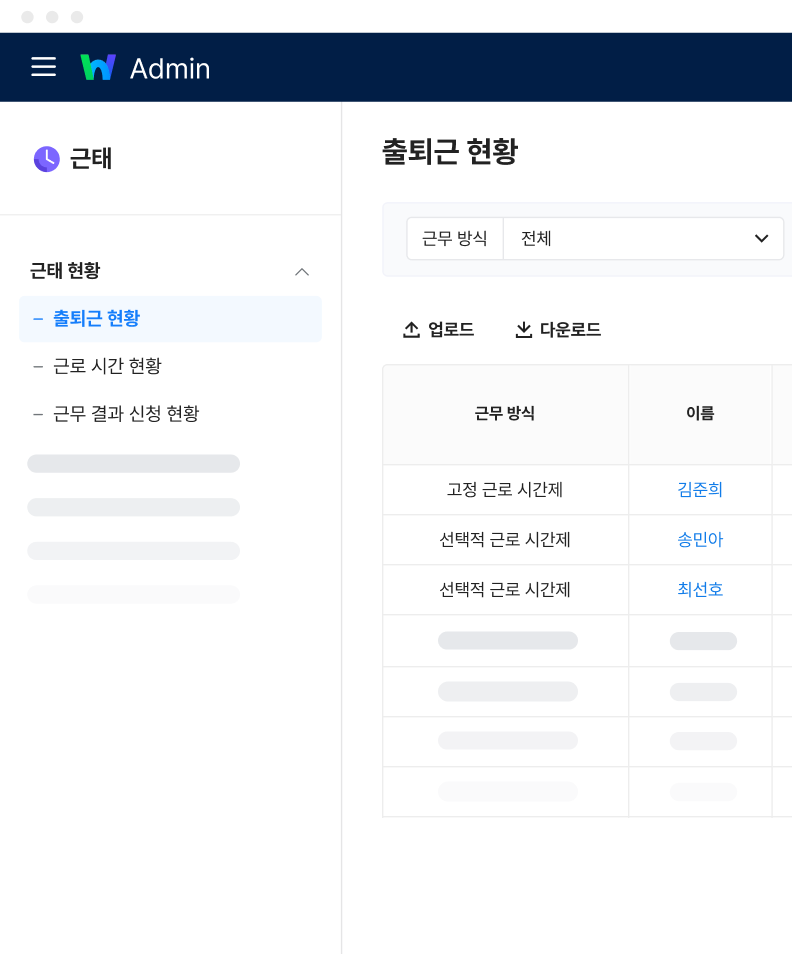Open the hamburger navigation menu
This screenshot has width=792, height=954.
(43, 67)
